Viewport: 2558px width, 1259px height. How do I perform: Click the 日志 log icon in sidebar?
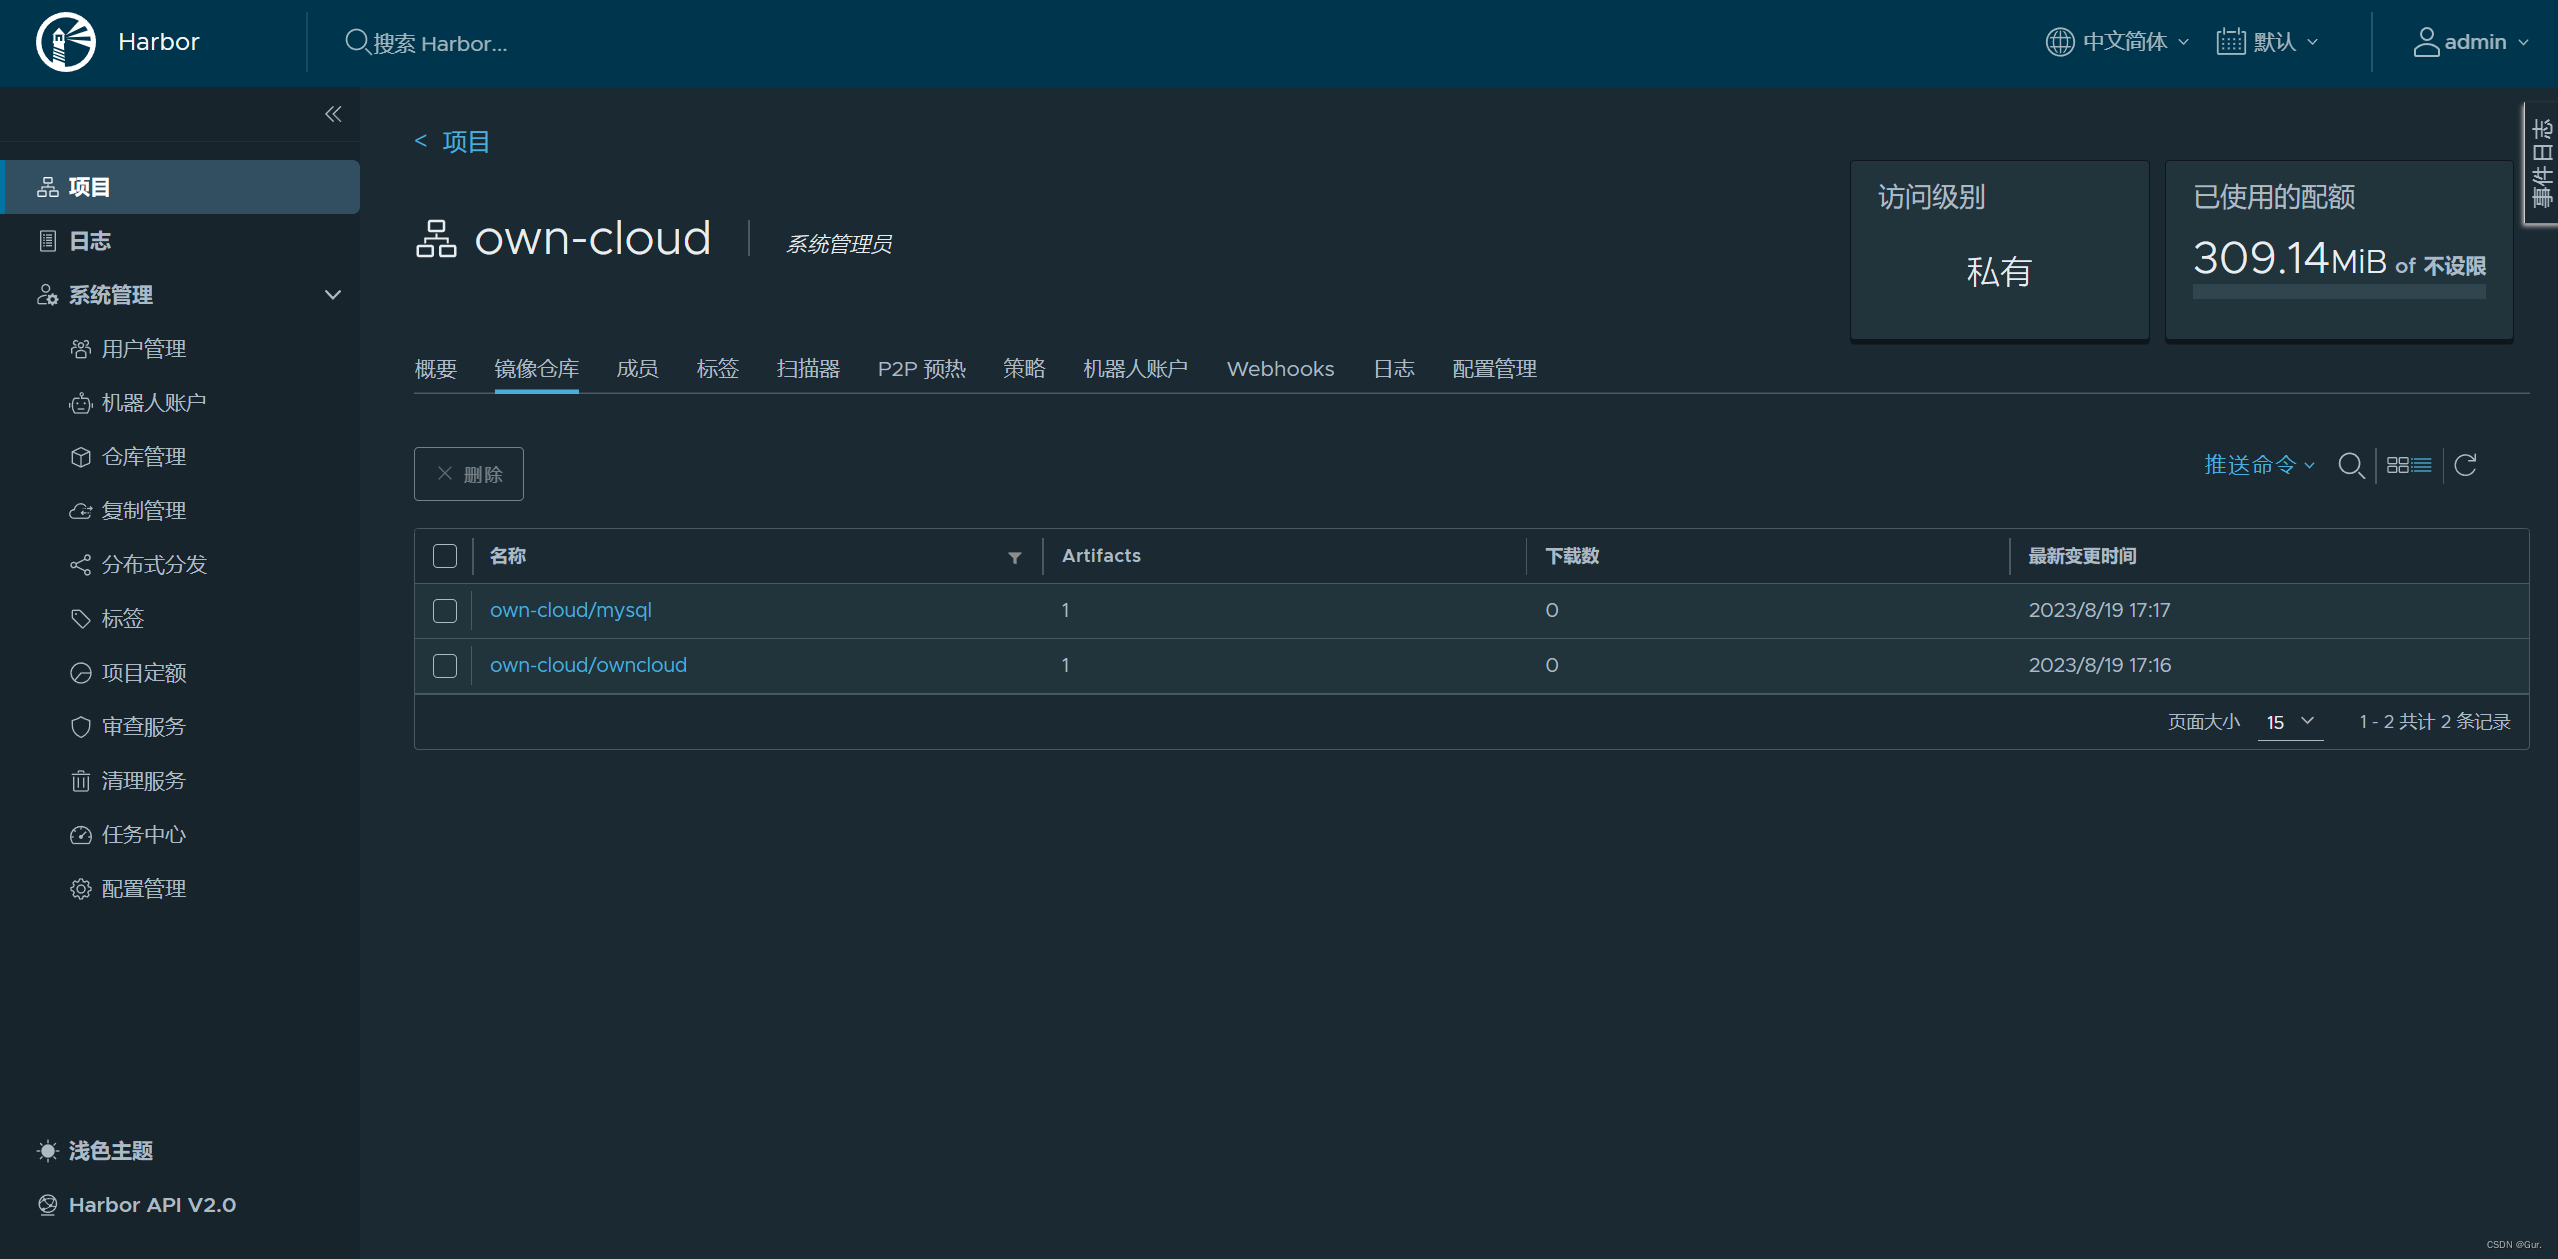[x=47, y=241]
